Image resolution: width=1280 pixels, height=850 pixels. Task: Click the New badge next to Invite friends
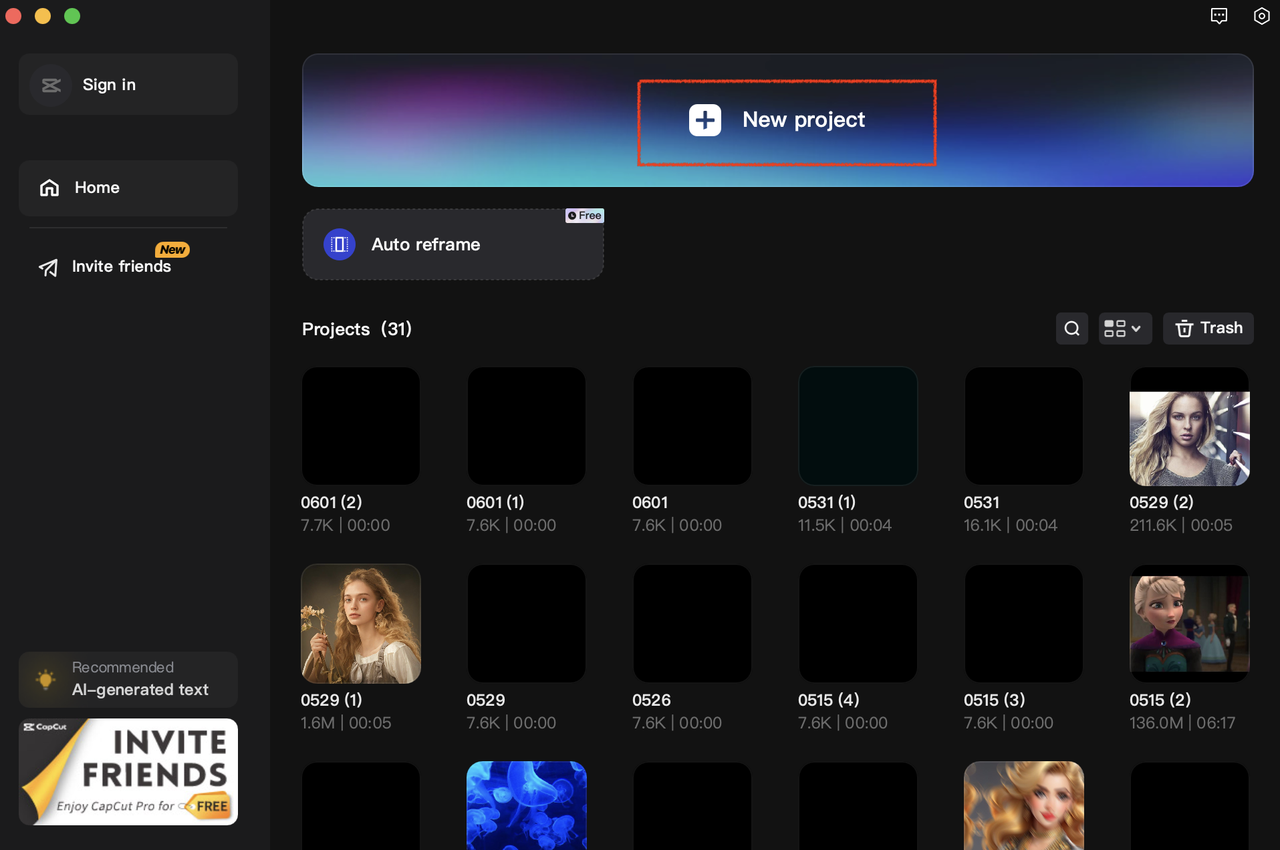(x=172, y=249)
